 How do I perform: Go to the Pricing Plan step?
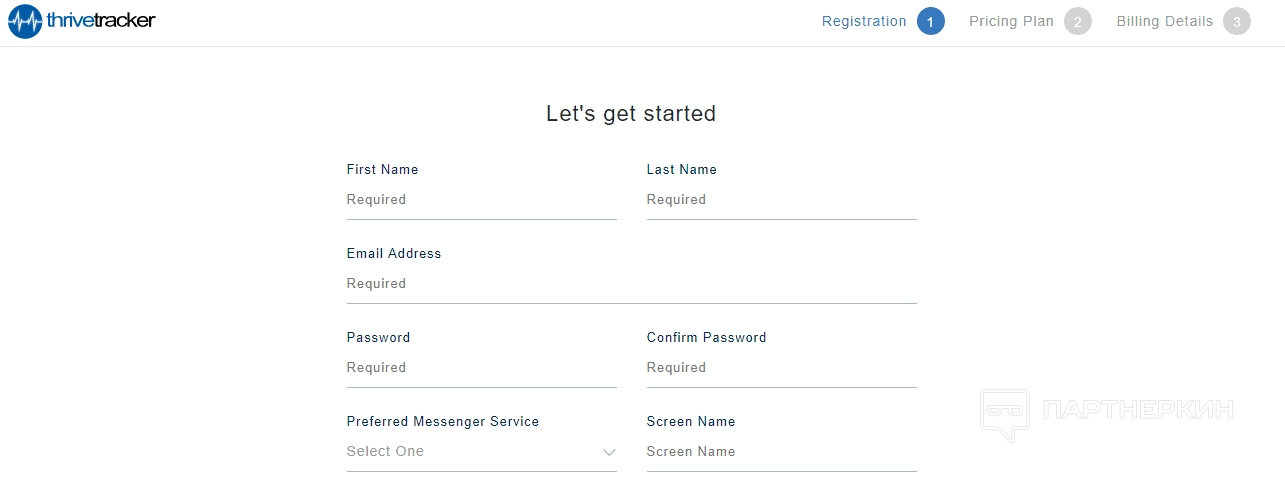pyautogui.click(x=1011, y=21)
